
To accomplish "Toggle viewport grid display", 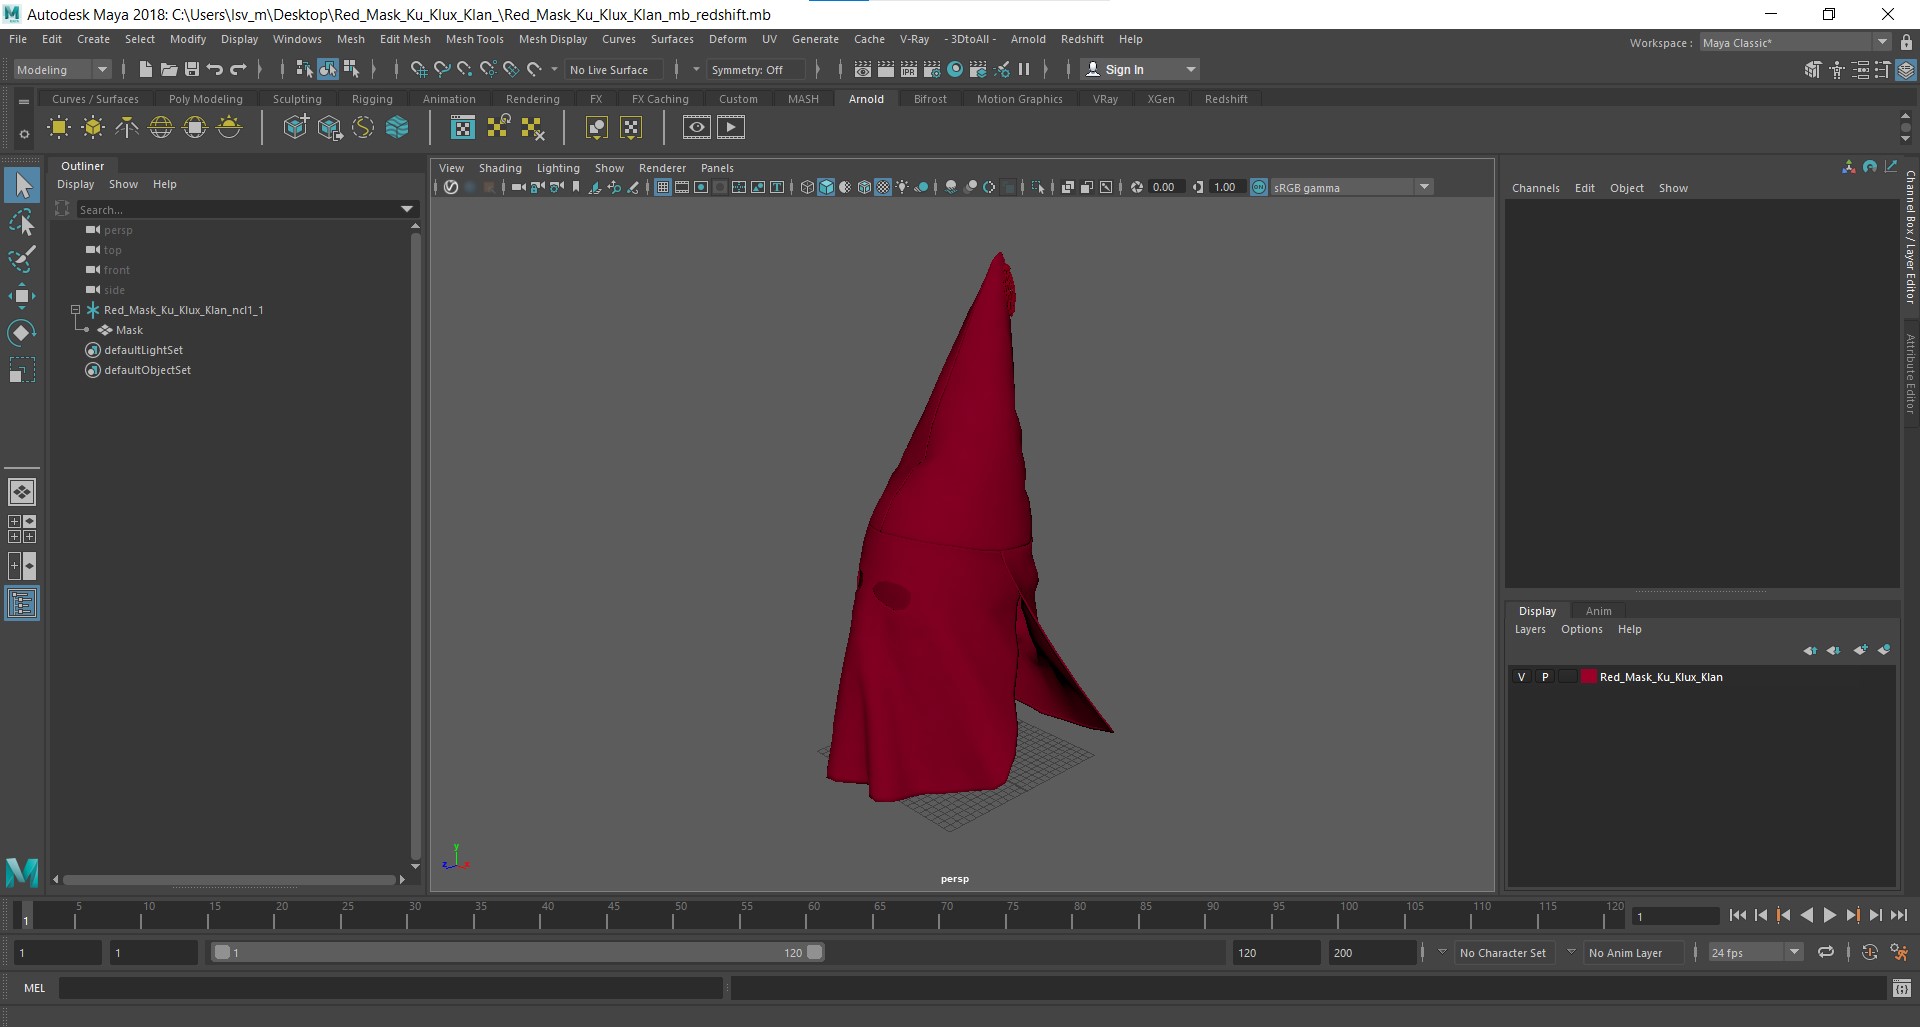I will click(662, 187).
